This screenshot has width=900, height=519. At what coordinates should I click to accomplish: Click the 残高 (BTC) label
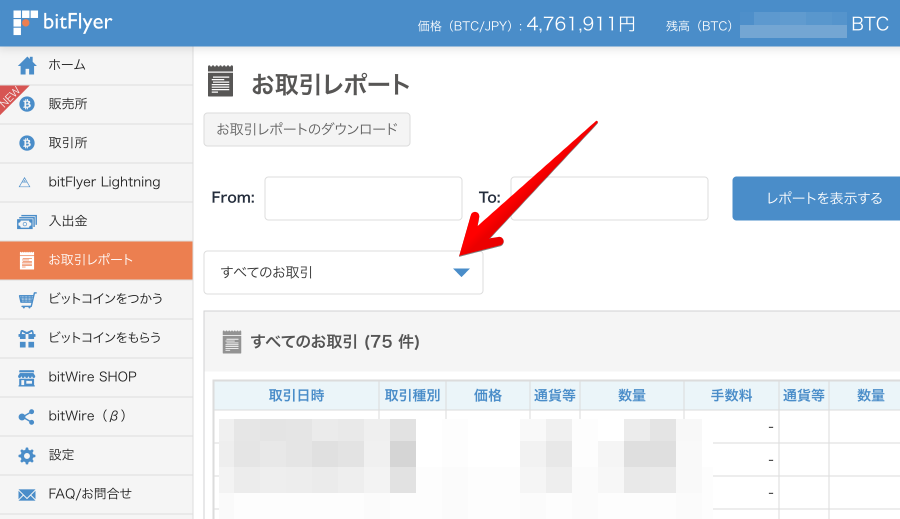pyautogui.click(x=699, y=26)
